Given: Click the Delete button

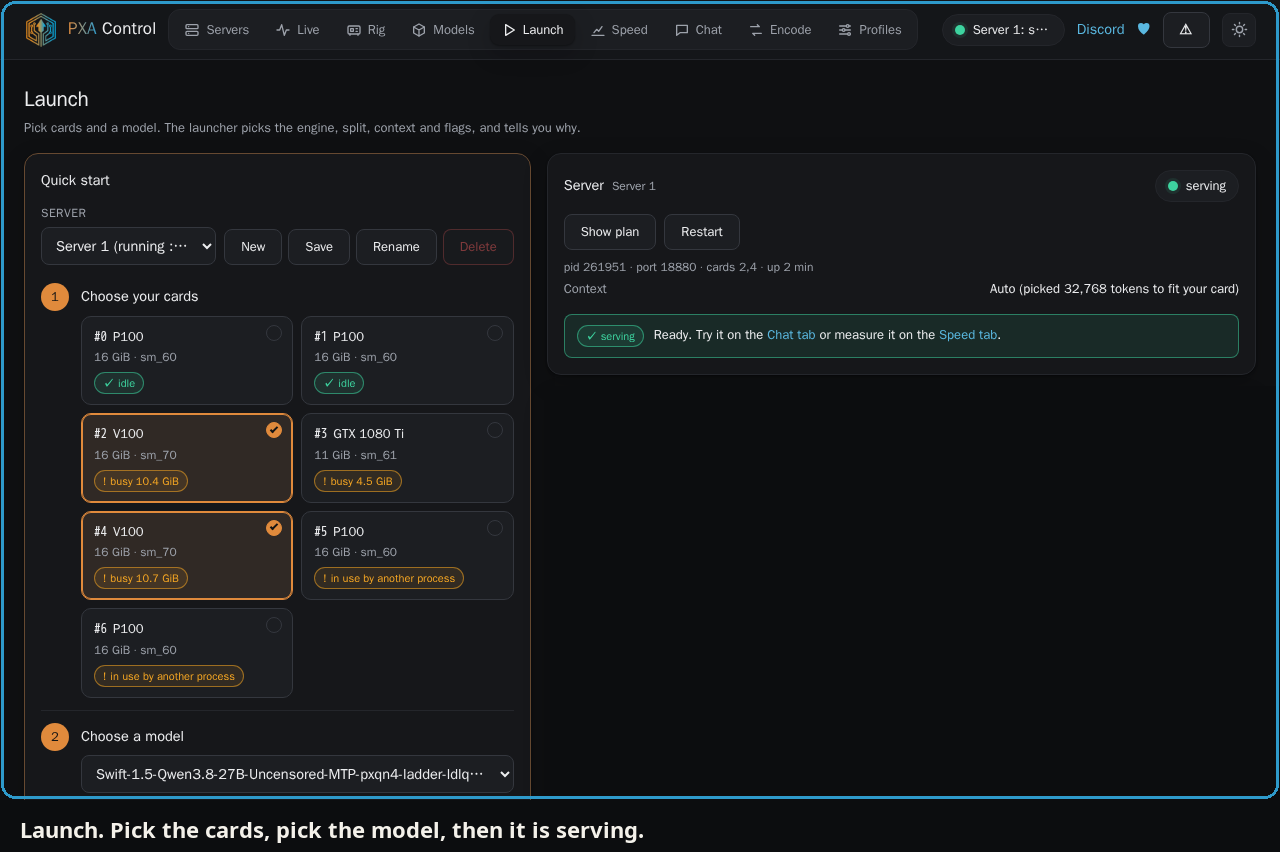Looking at the screenshot, I should click(478, 247).
